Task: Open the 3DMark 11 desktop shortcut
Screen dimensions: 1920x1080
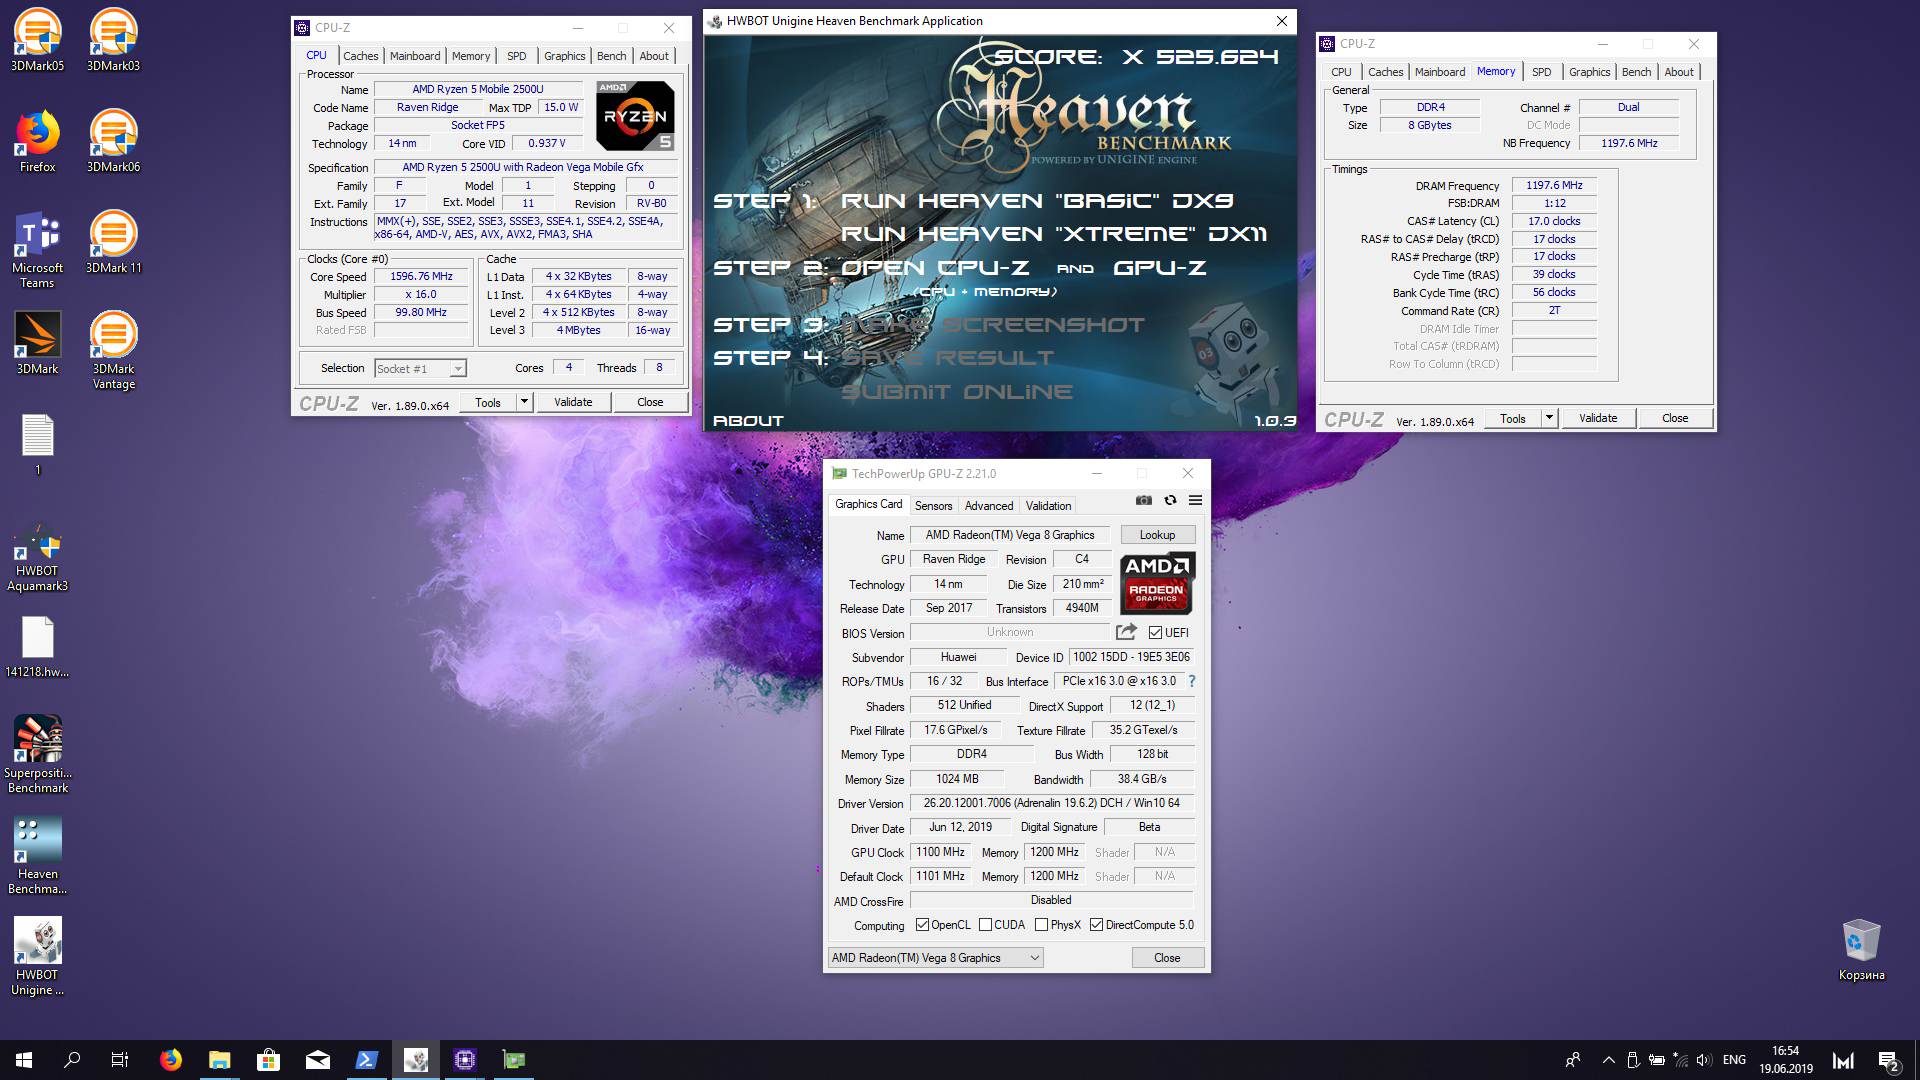Action: (113, 242)
